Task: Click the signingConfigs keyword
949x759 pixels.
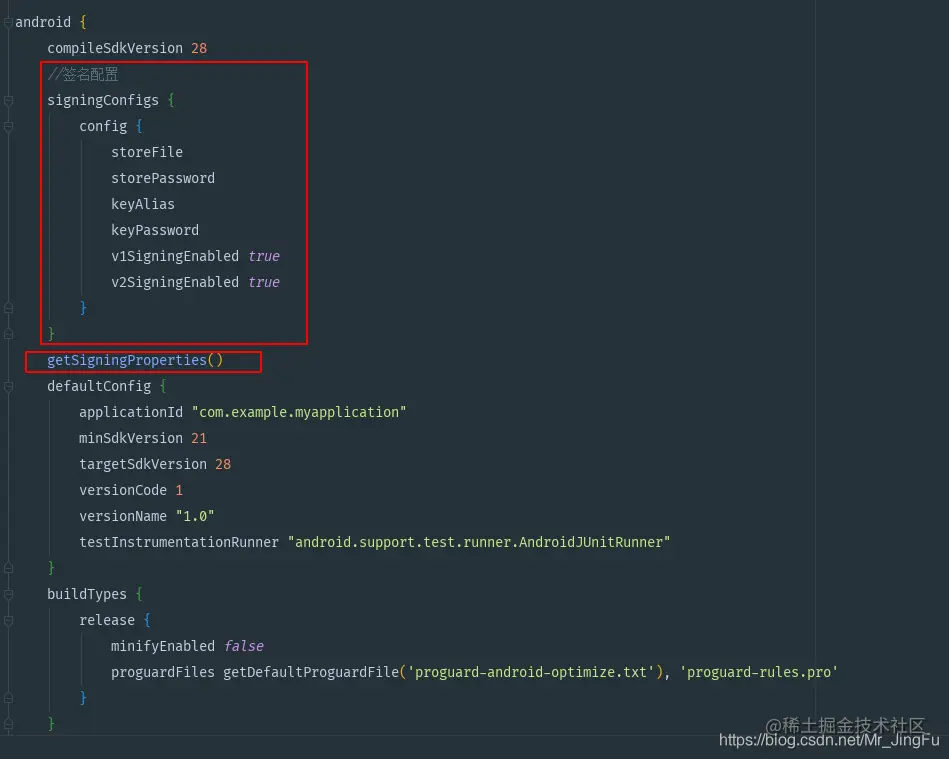Action: coord(103,100)
